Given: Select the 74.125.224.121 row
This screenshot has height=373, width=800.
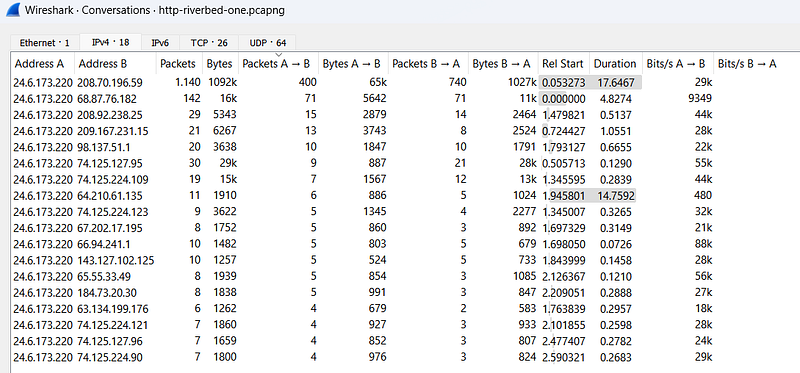Looking at the screenshot, I should (405, 325).
